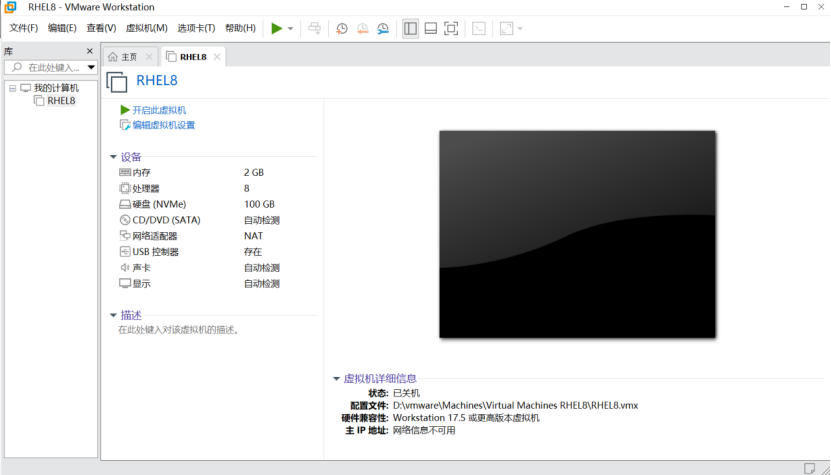Open snapshot manager toolbar icon
The width and height of the screenshot is (831, 475).
pos(383,29)
